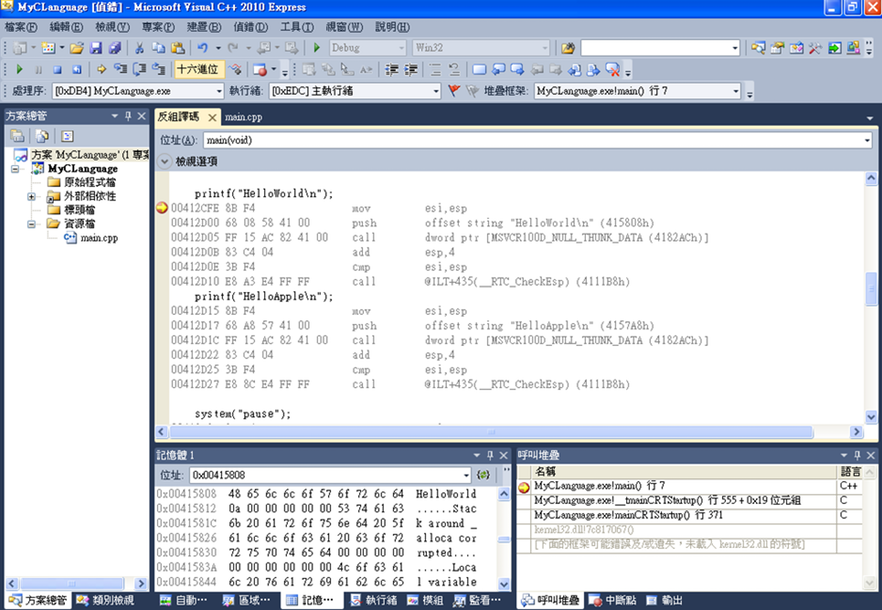The height and width of the screenshot is (610, 882).
Task: Open the Win32 platform dropdown
Action: point(544,48)
